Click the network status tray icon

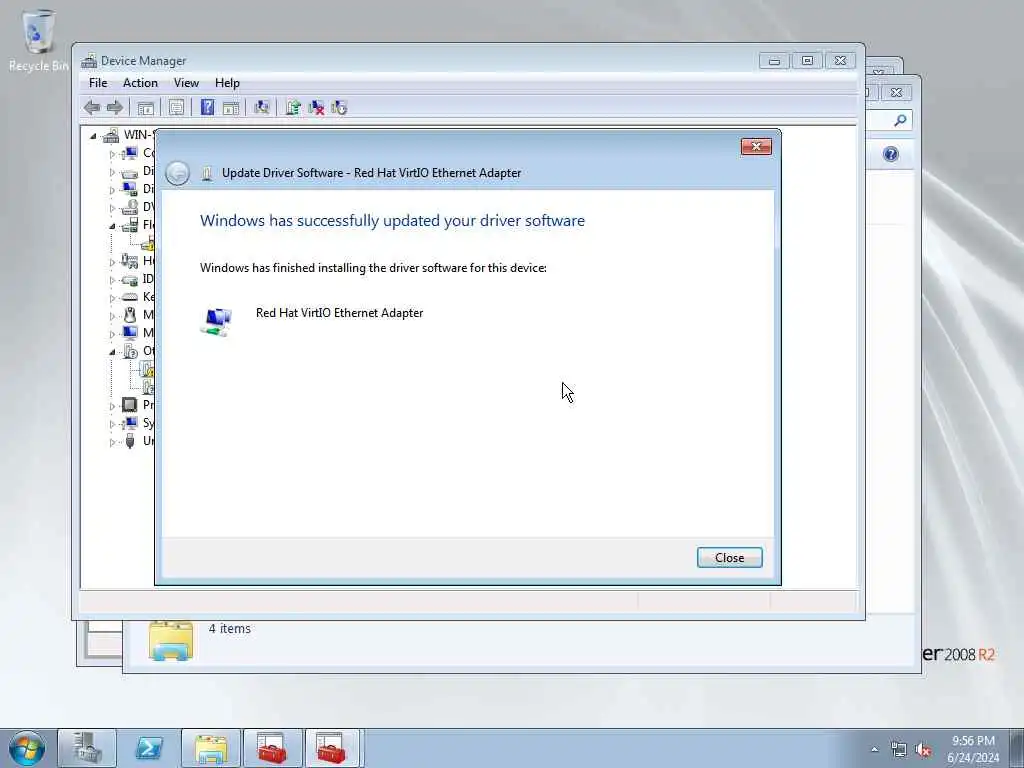(899, 750)
